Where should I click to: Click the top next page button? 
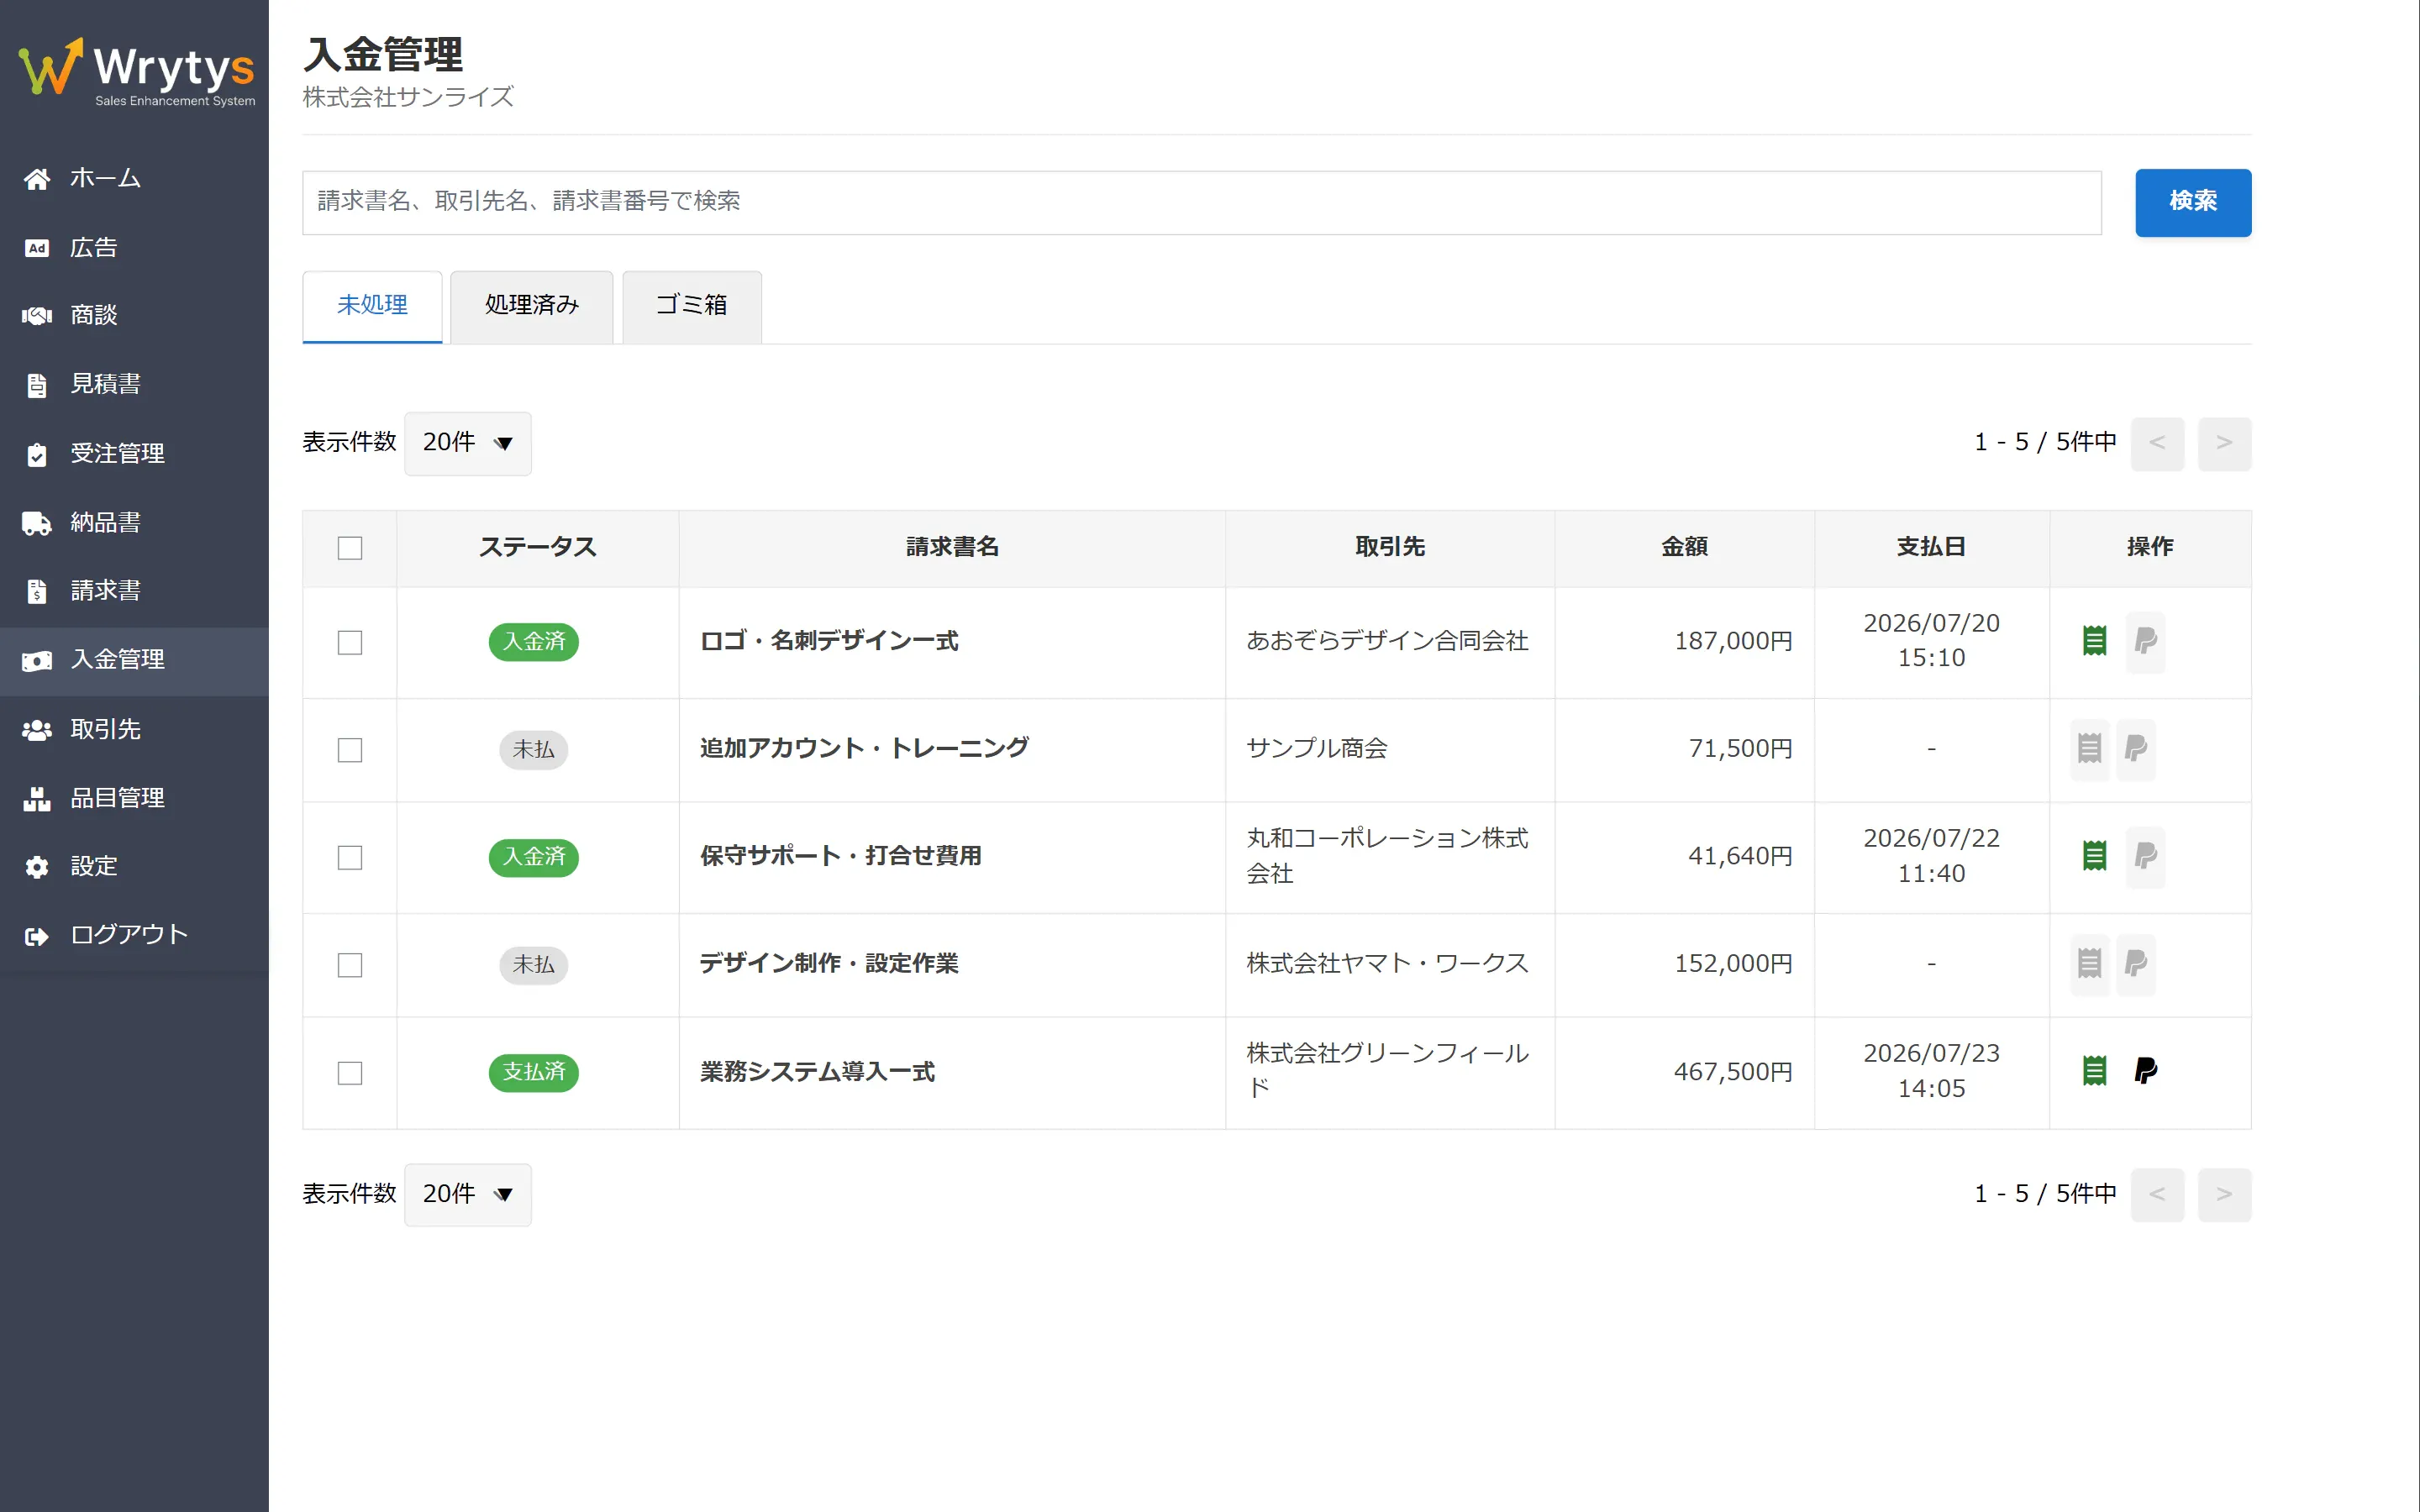2224,443
